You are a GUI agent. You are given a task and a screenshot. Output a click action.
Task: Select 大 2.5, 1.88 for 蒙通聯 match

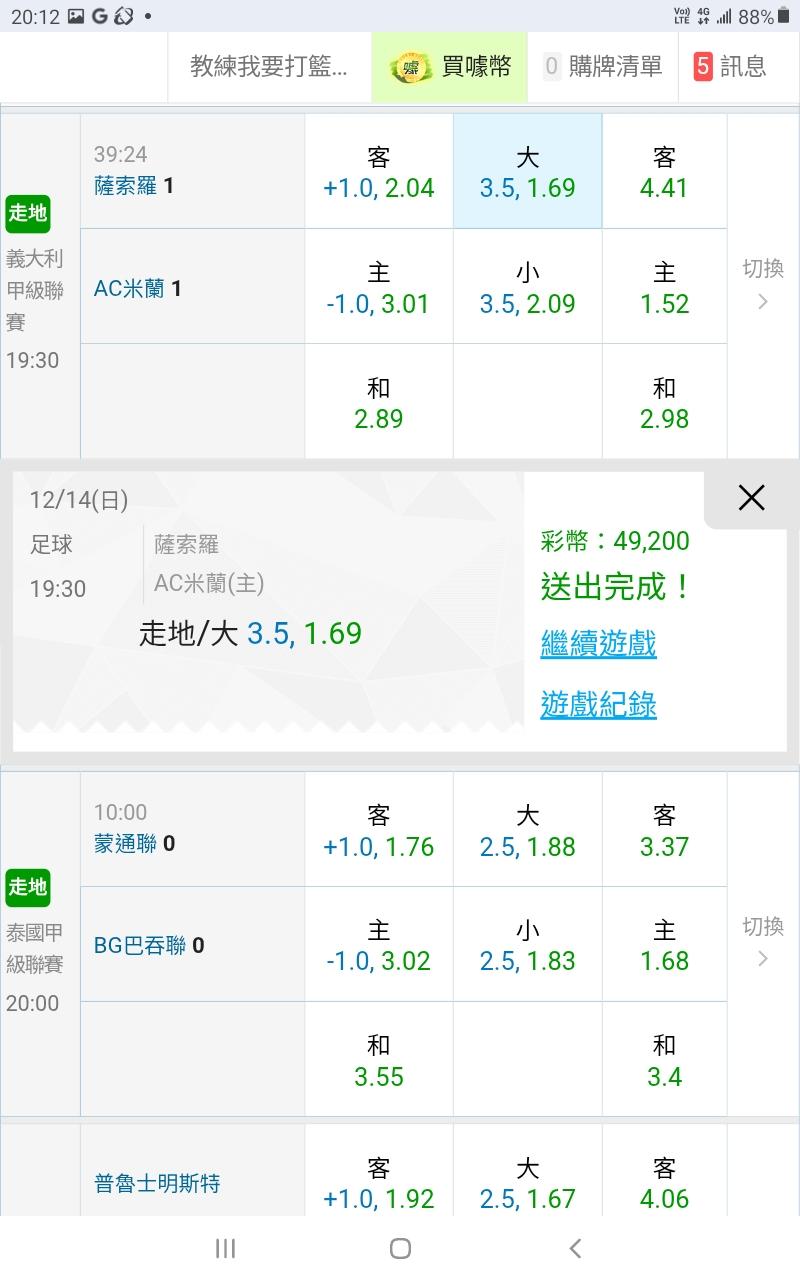tap(527, 831)
